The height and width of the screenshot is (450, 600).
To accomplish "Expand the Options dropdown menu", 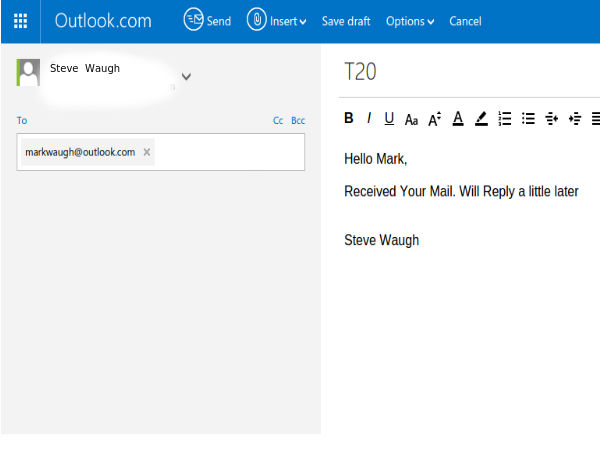I will (410, 21).
